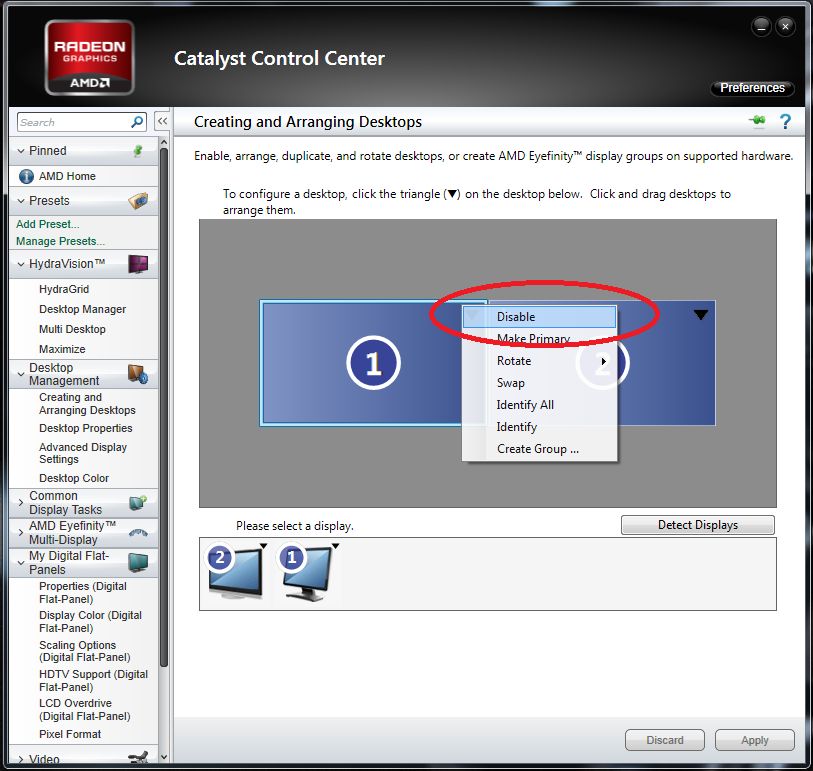Viewport: 813px width, 771px height.
Task: Click the Video section icon
Action: pos(138,758)
